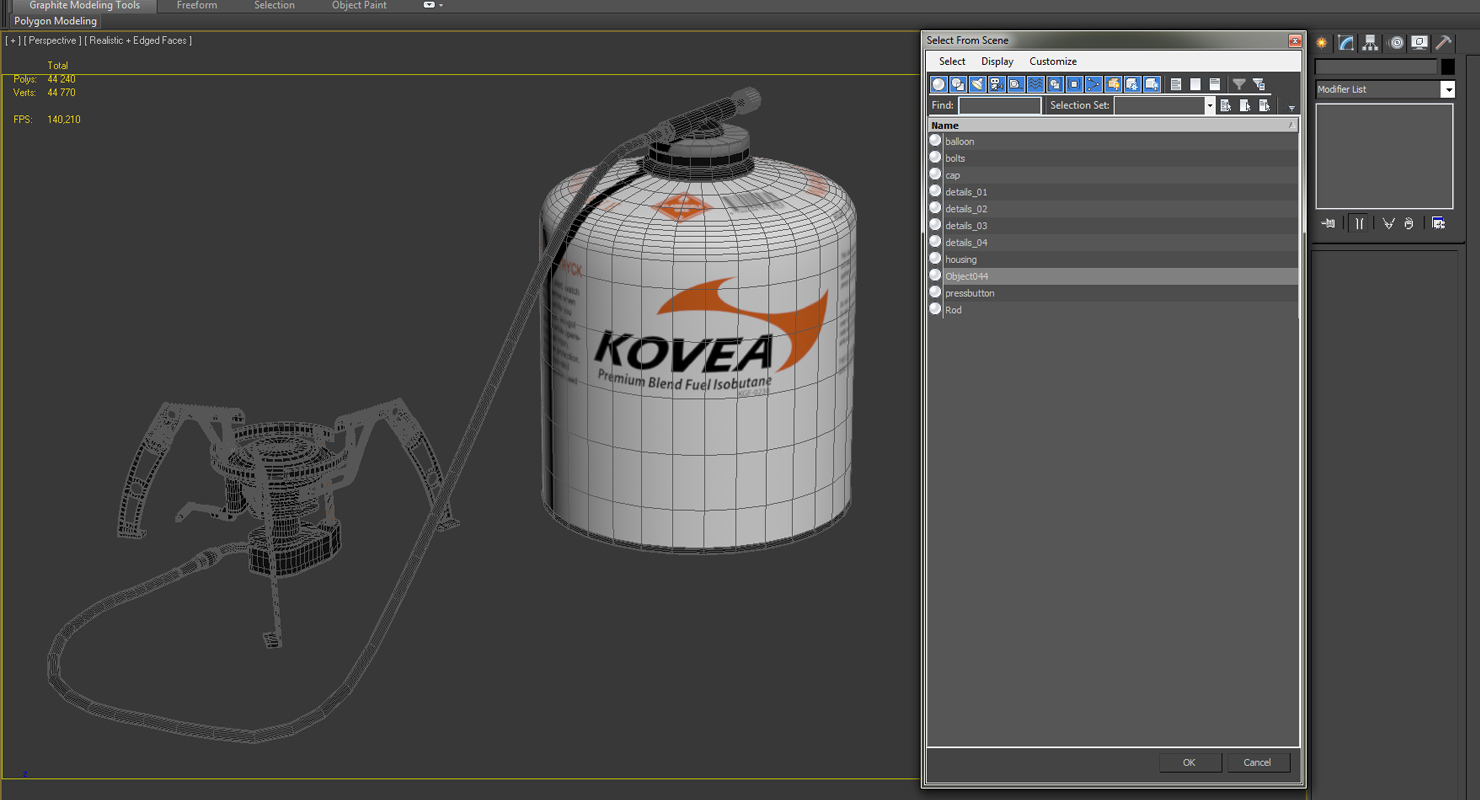Toggle Show End Result icon
Viewport: 1480px width, 800px height.
[1359, 223]
